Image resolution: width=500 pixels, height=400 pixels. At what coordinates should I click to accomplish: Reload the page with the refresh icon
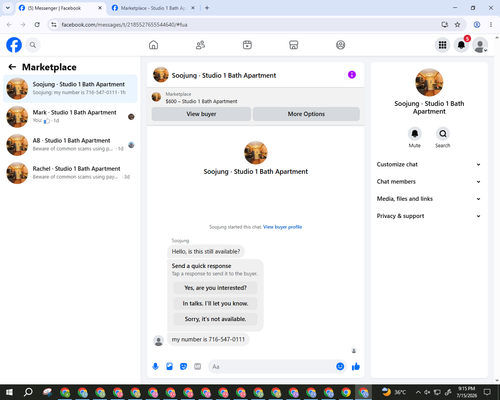point(37,25)
